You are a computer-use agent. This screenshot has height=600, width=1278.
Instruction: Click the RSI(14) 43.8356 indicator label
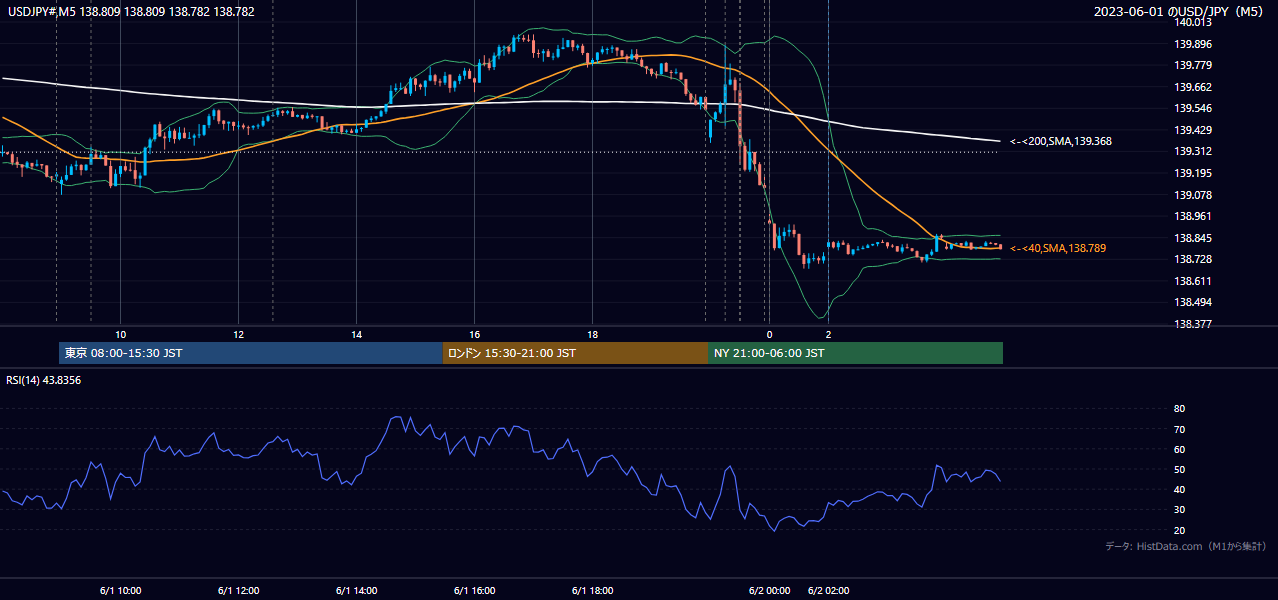coord(44,380)
